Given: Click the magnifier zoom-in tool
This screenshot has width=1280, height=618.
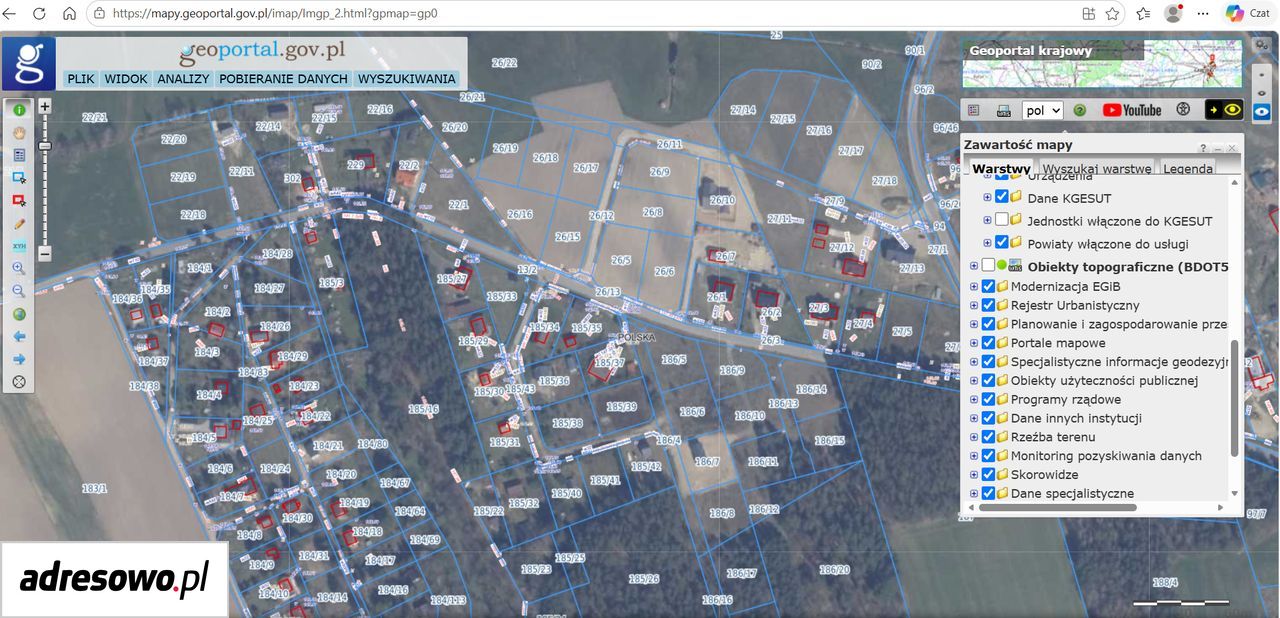Looking at the screenshot, I should tap(19, 268).
